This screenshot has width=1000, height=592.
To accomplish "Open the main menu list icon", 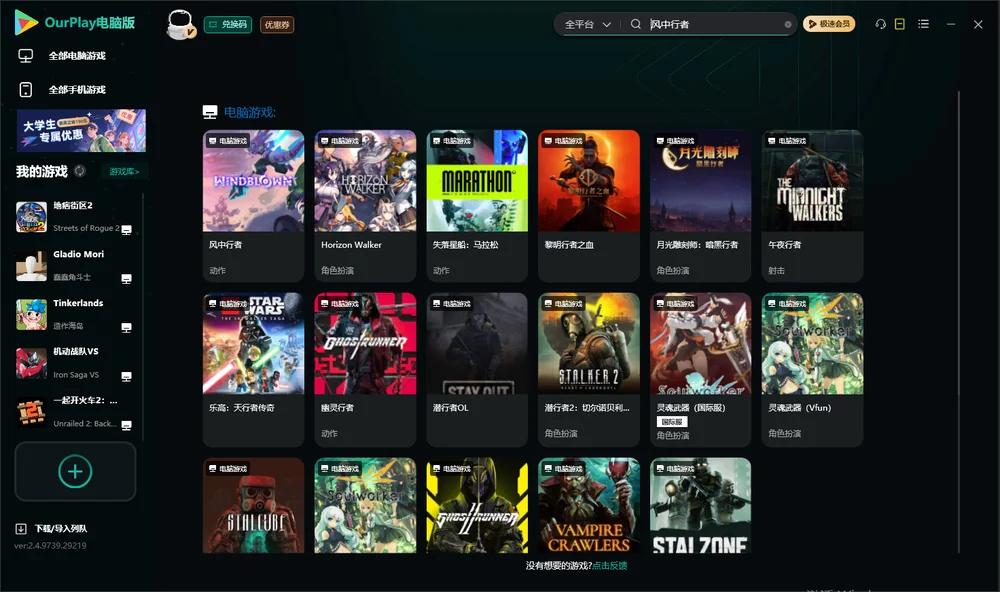I will pyautogui.click(x=923, y=24).
